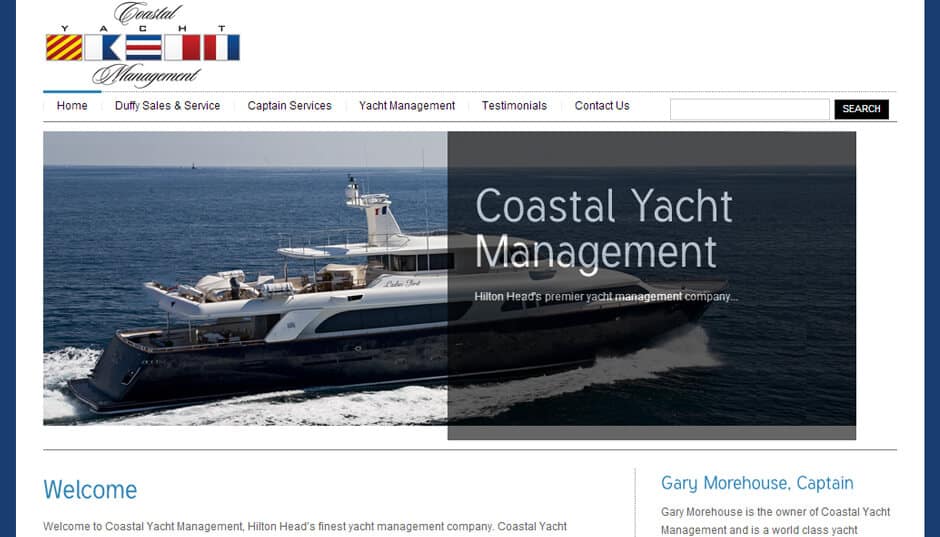This screenshot has width=940, height=537.
Task: Click the yacht hero banner image
Action: pos(450,279)
